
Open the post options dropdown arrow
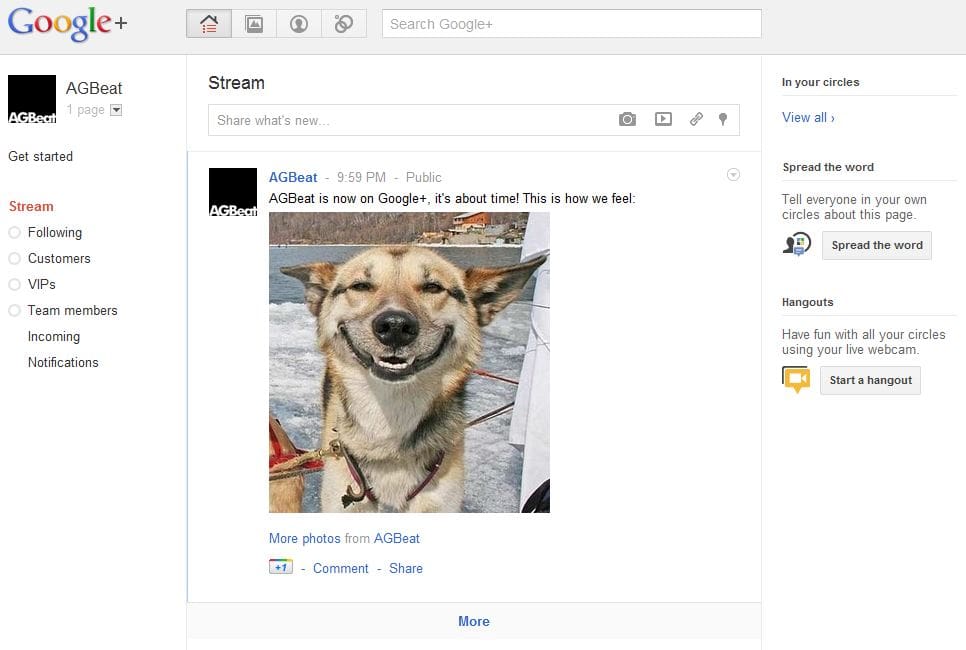click(733, 176)
